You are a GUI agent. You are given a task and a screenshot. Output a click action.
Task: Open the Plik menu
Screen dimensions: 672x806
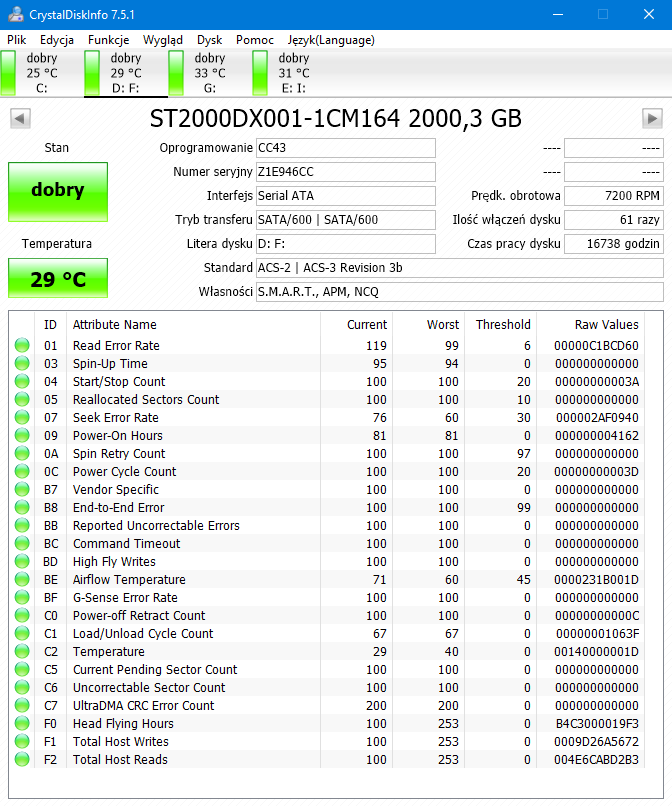[16, 40]
